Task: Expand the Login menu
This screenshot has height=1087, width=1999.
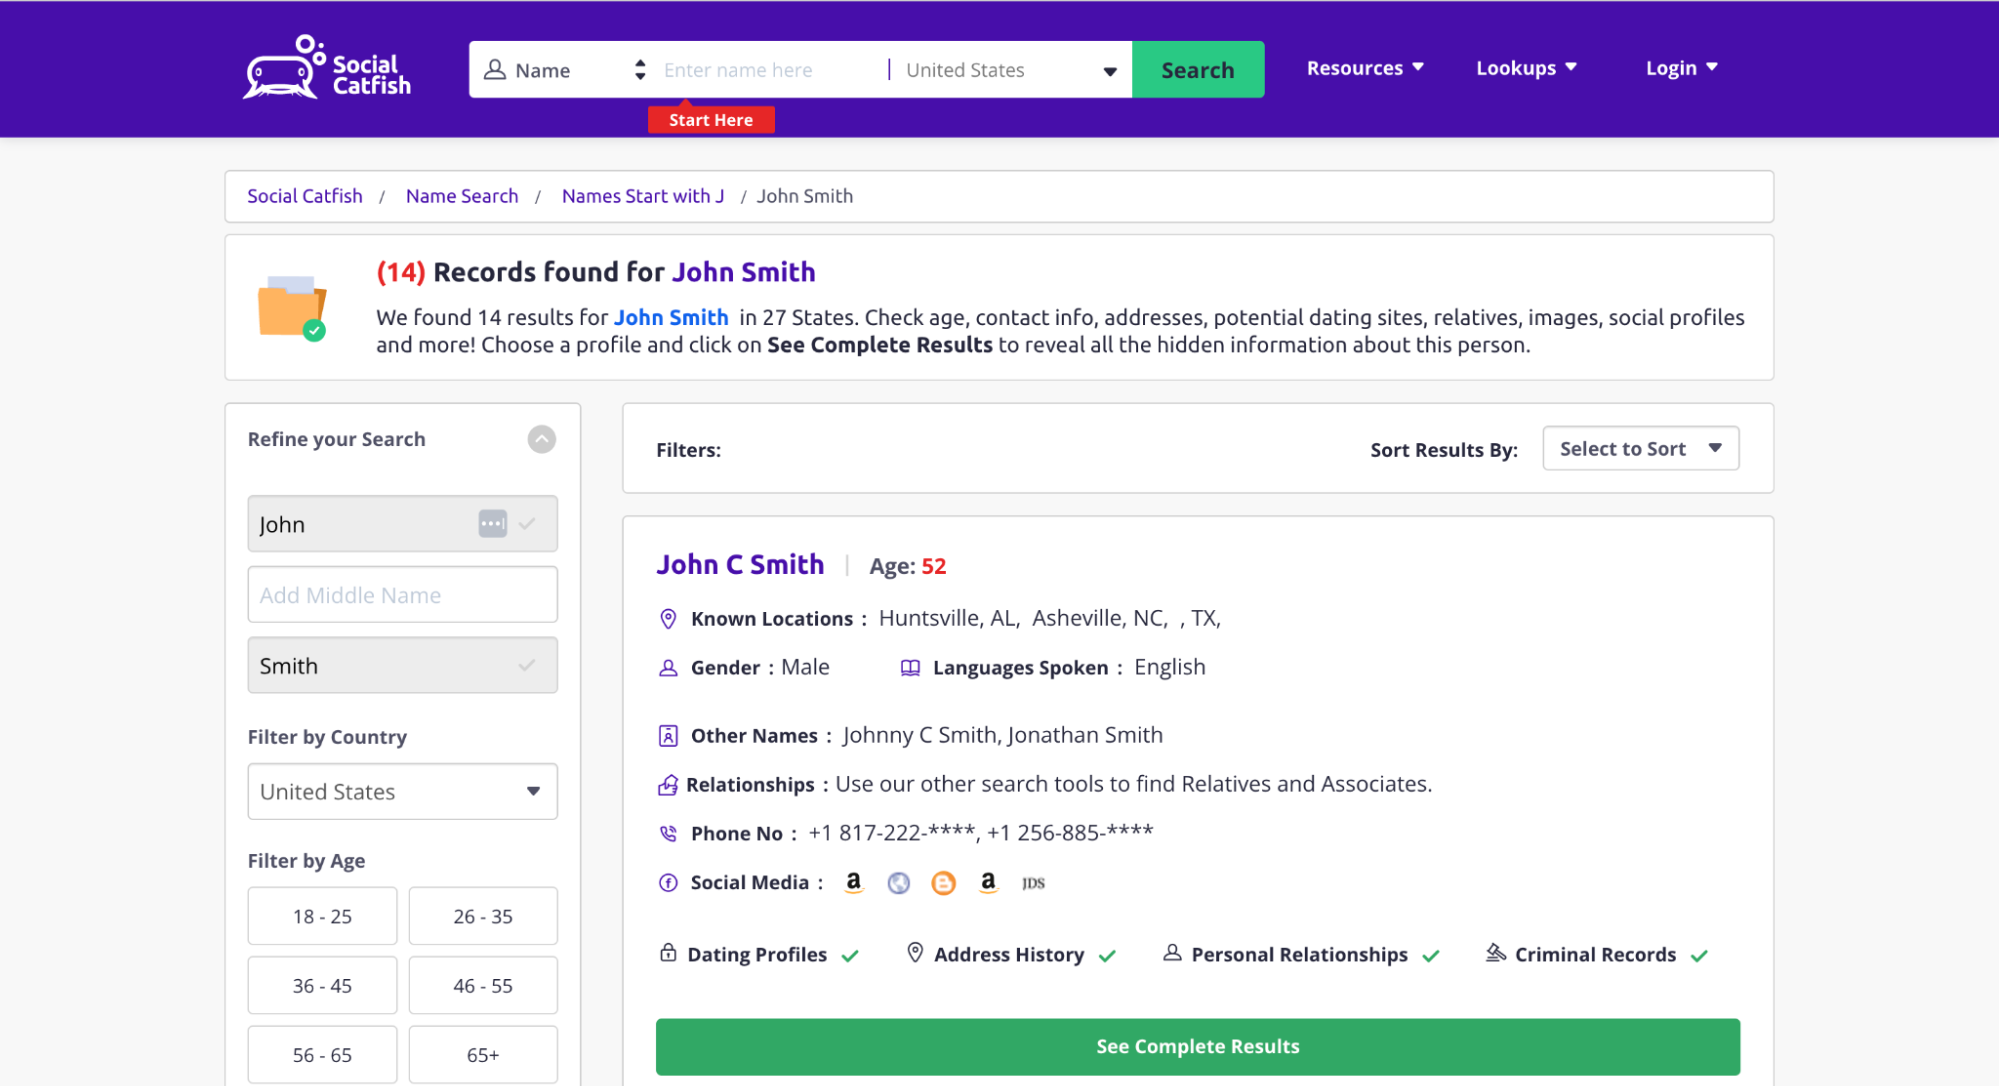Action: [x=1681, y=68]
